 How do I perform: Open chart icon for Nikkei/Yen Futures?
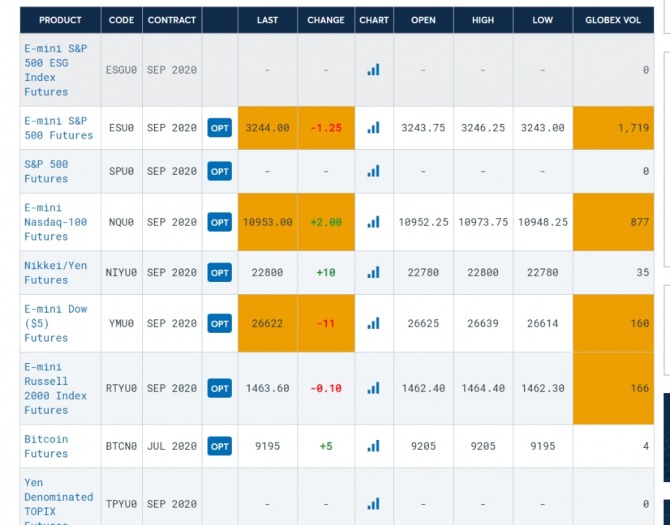click(373, 273)
